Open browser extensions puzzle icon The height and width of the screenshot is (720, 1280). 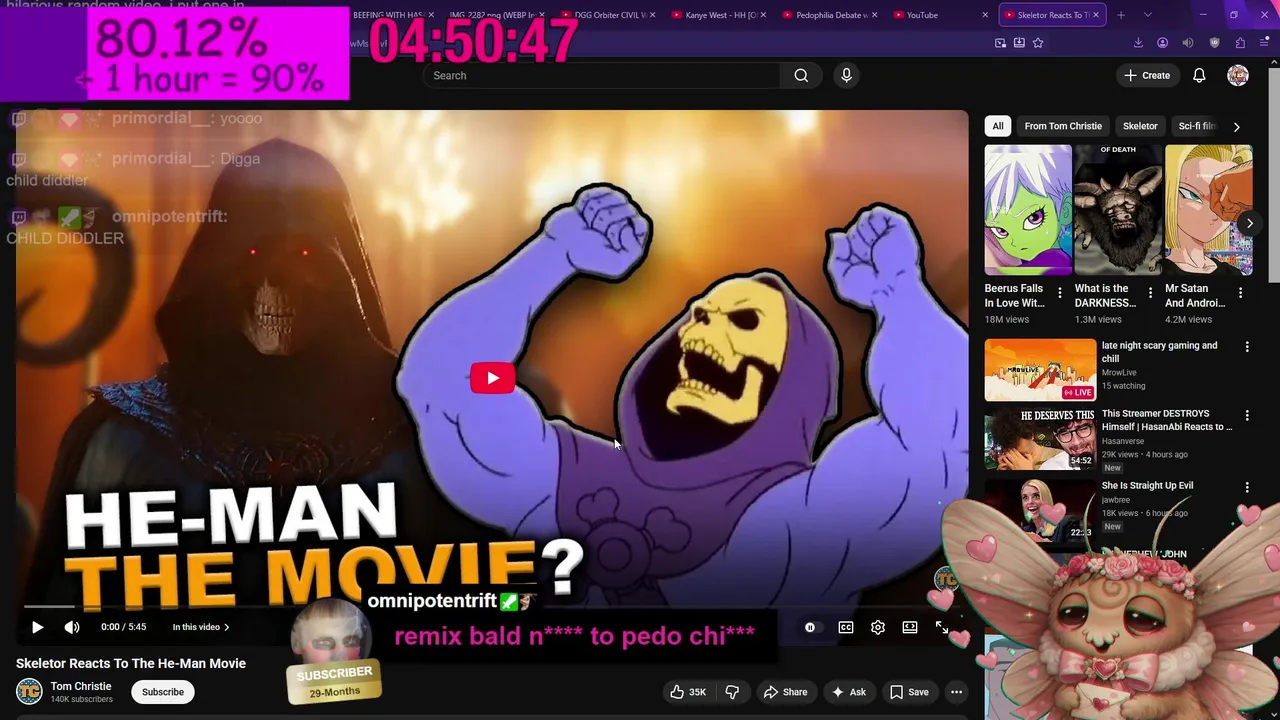pyautogui.click(x=1240, y=43)
